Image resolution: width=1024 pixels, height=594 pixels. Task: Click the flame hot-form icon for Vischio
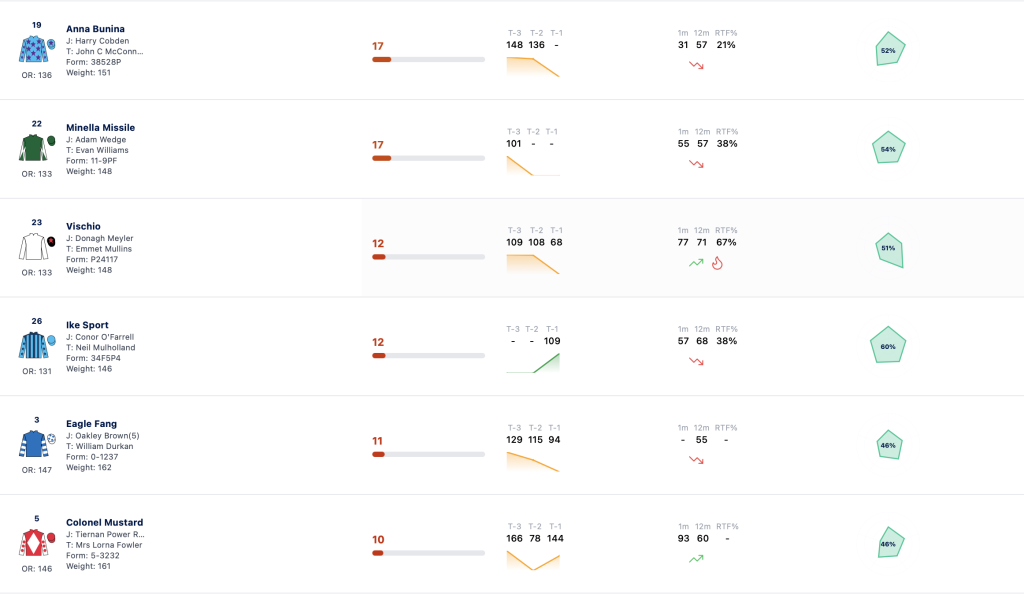tap(717, 263)
